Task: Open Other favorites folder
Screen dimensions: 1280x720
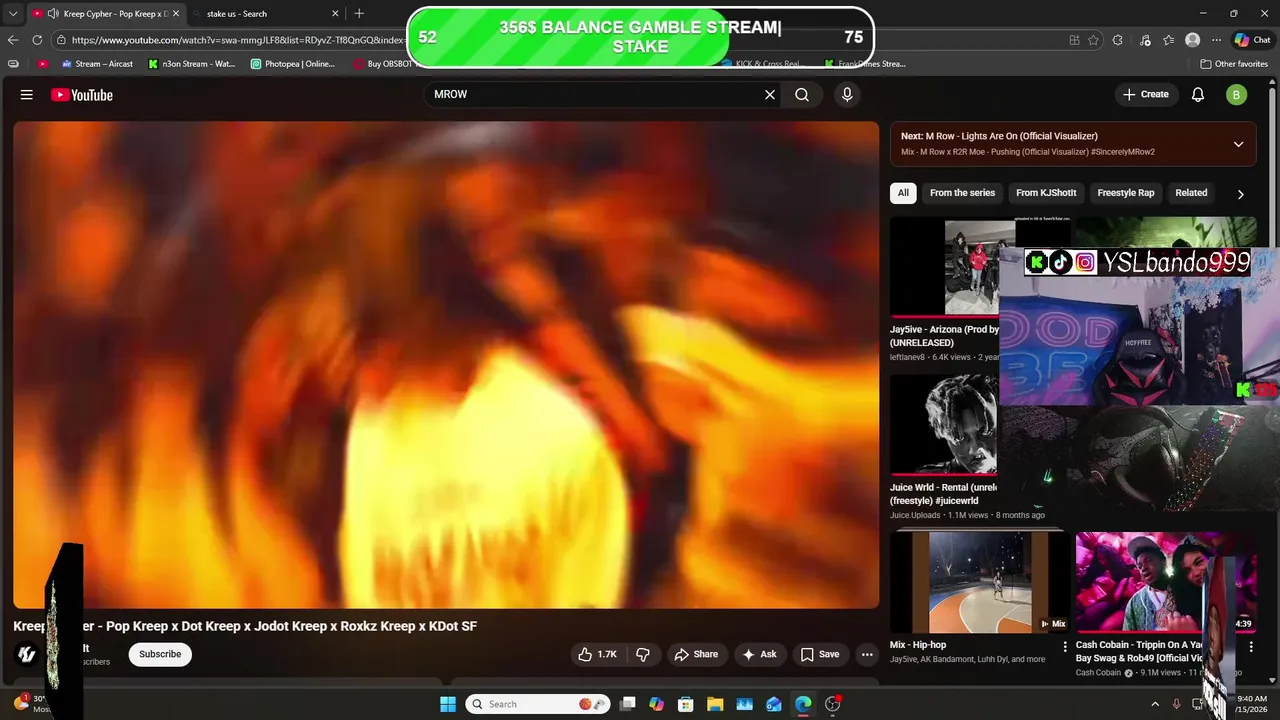Action: coord(1234,64)
